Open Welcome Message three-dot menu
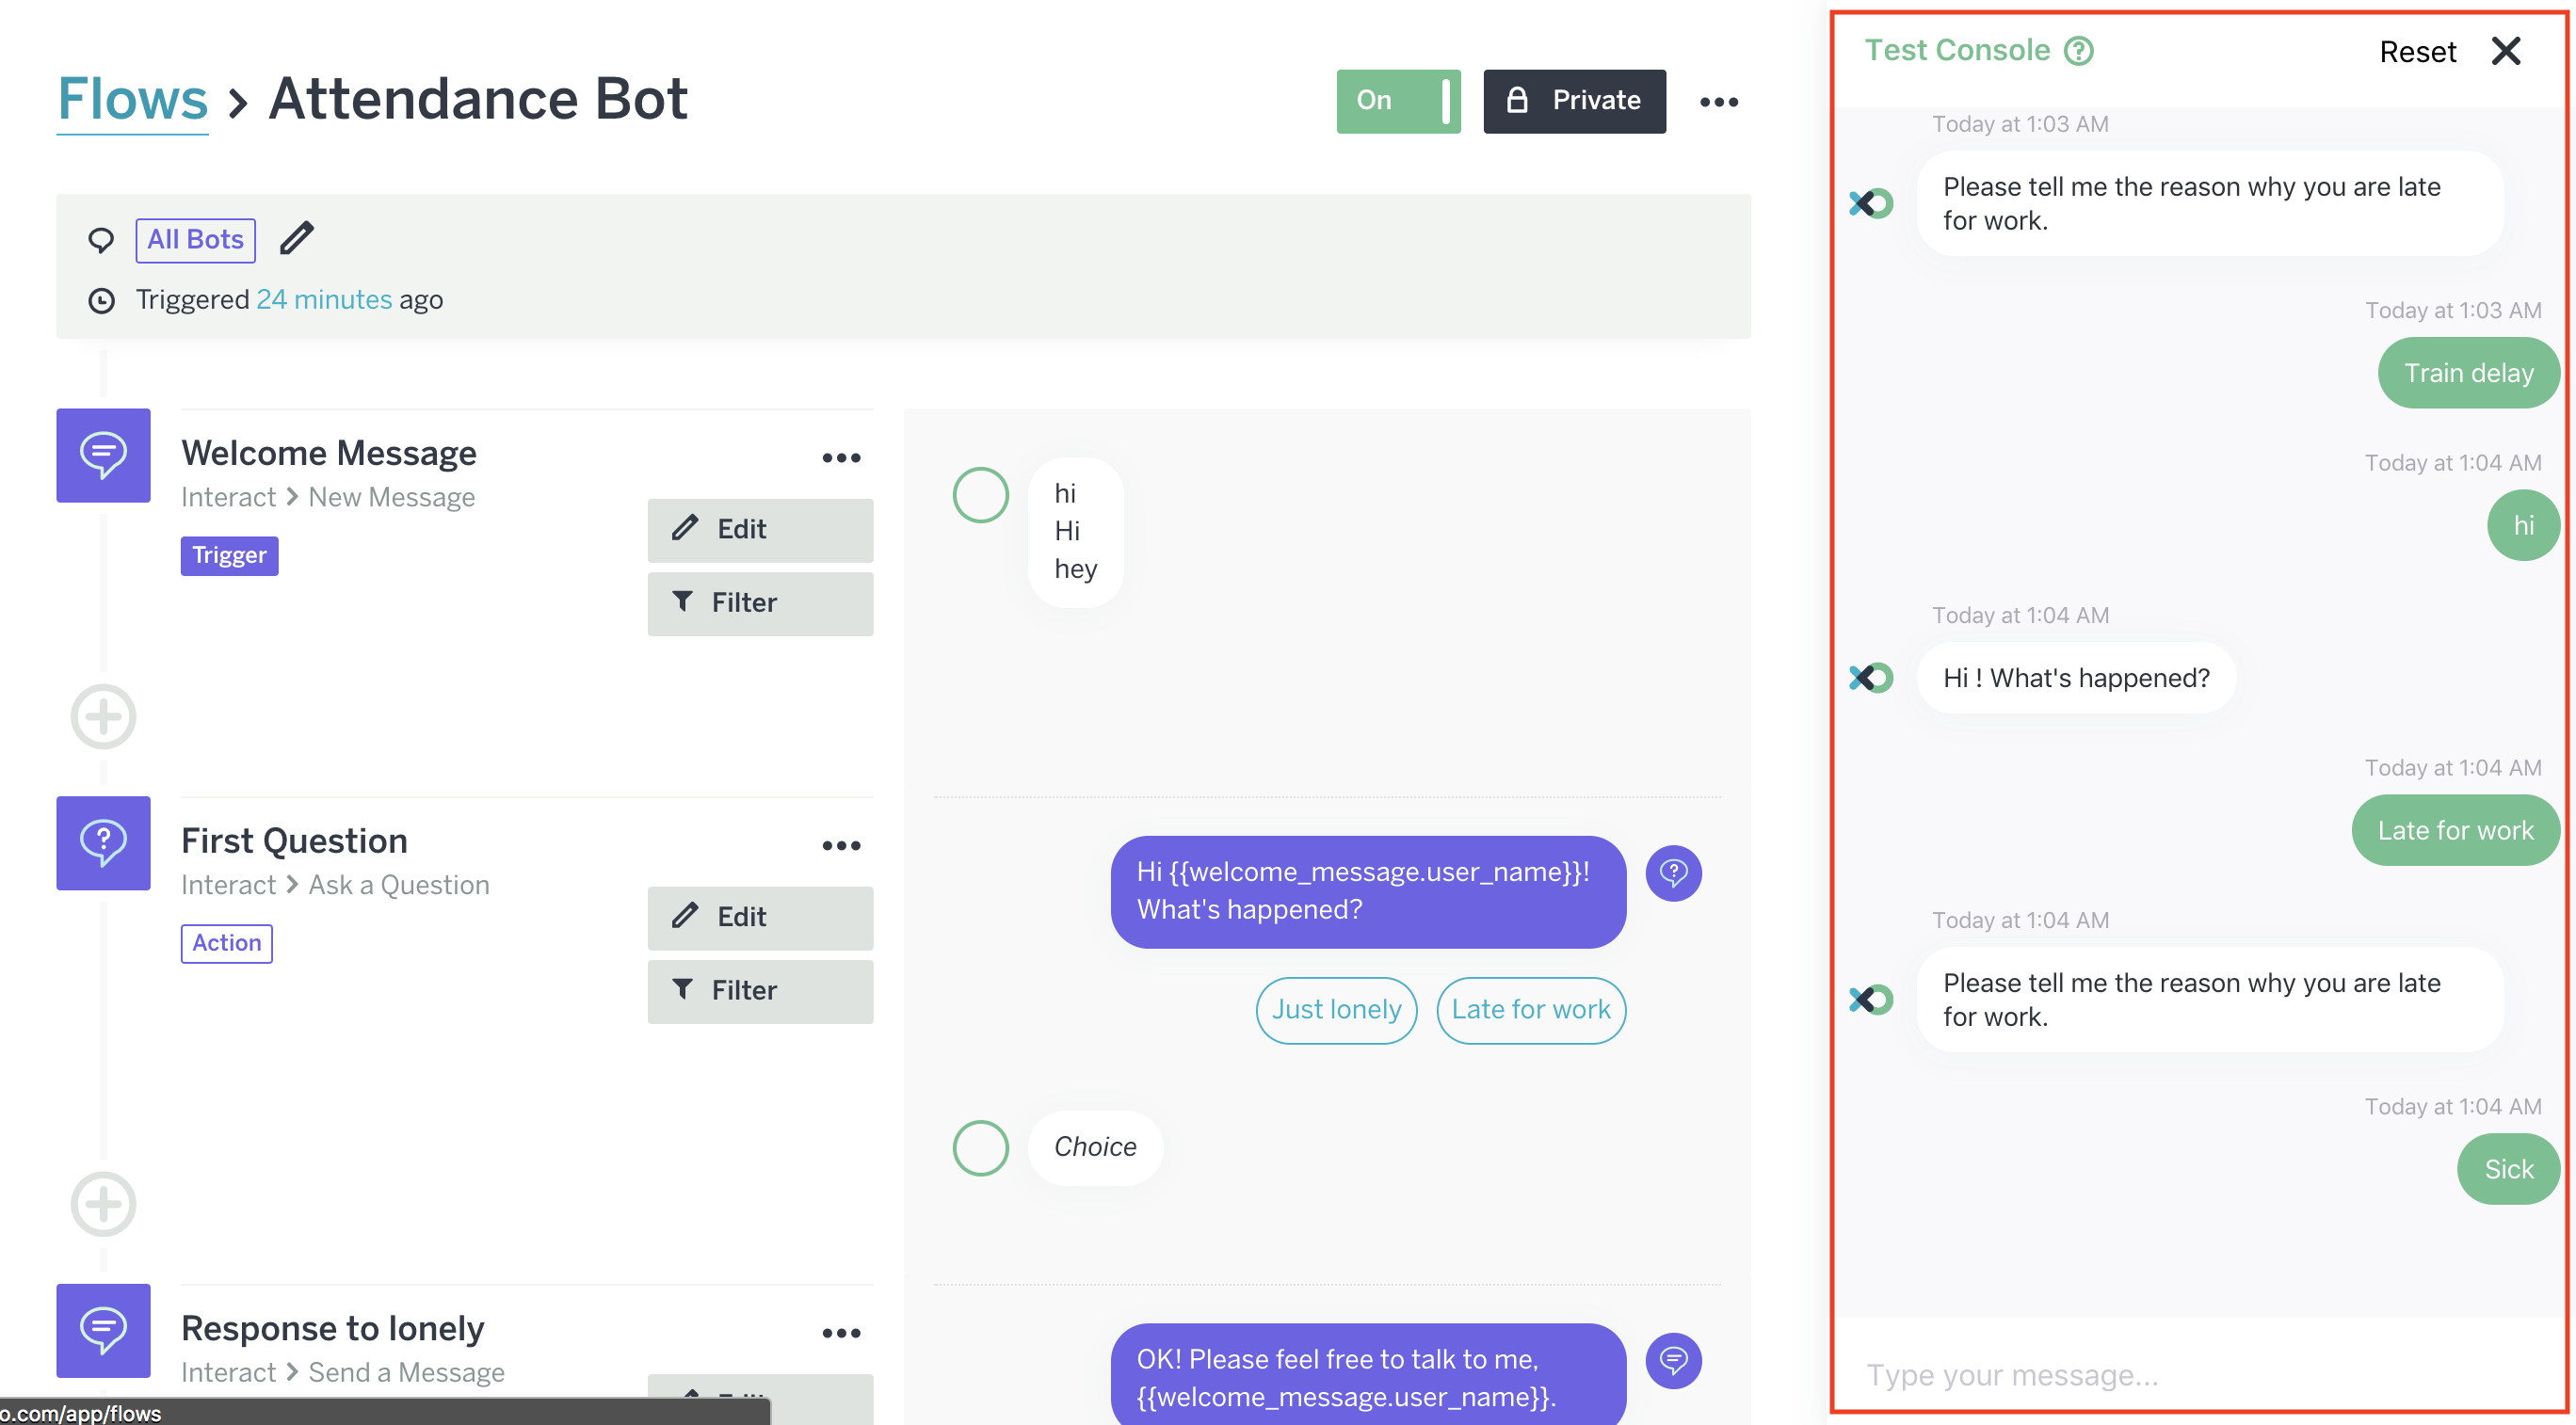This screenshot has width=2576, height=1425. tap(841, 458)
